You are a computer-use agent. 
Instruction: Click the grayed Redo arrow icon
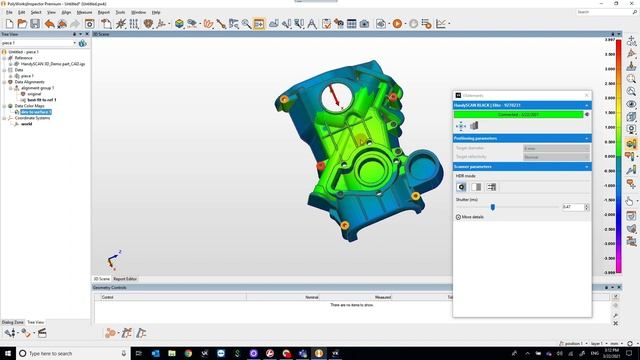tap(75, 24)
